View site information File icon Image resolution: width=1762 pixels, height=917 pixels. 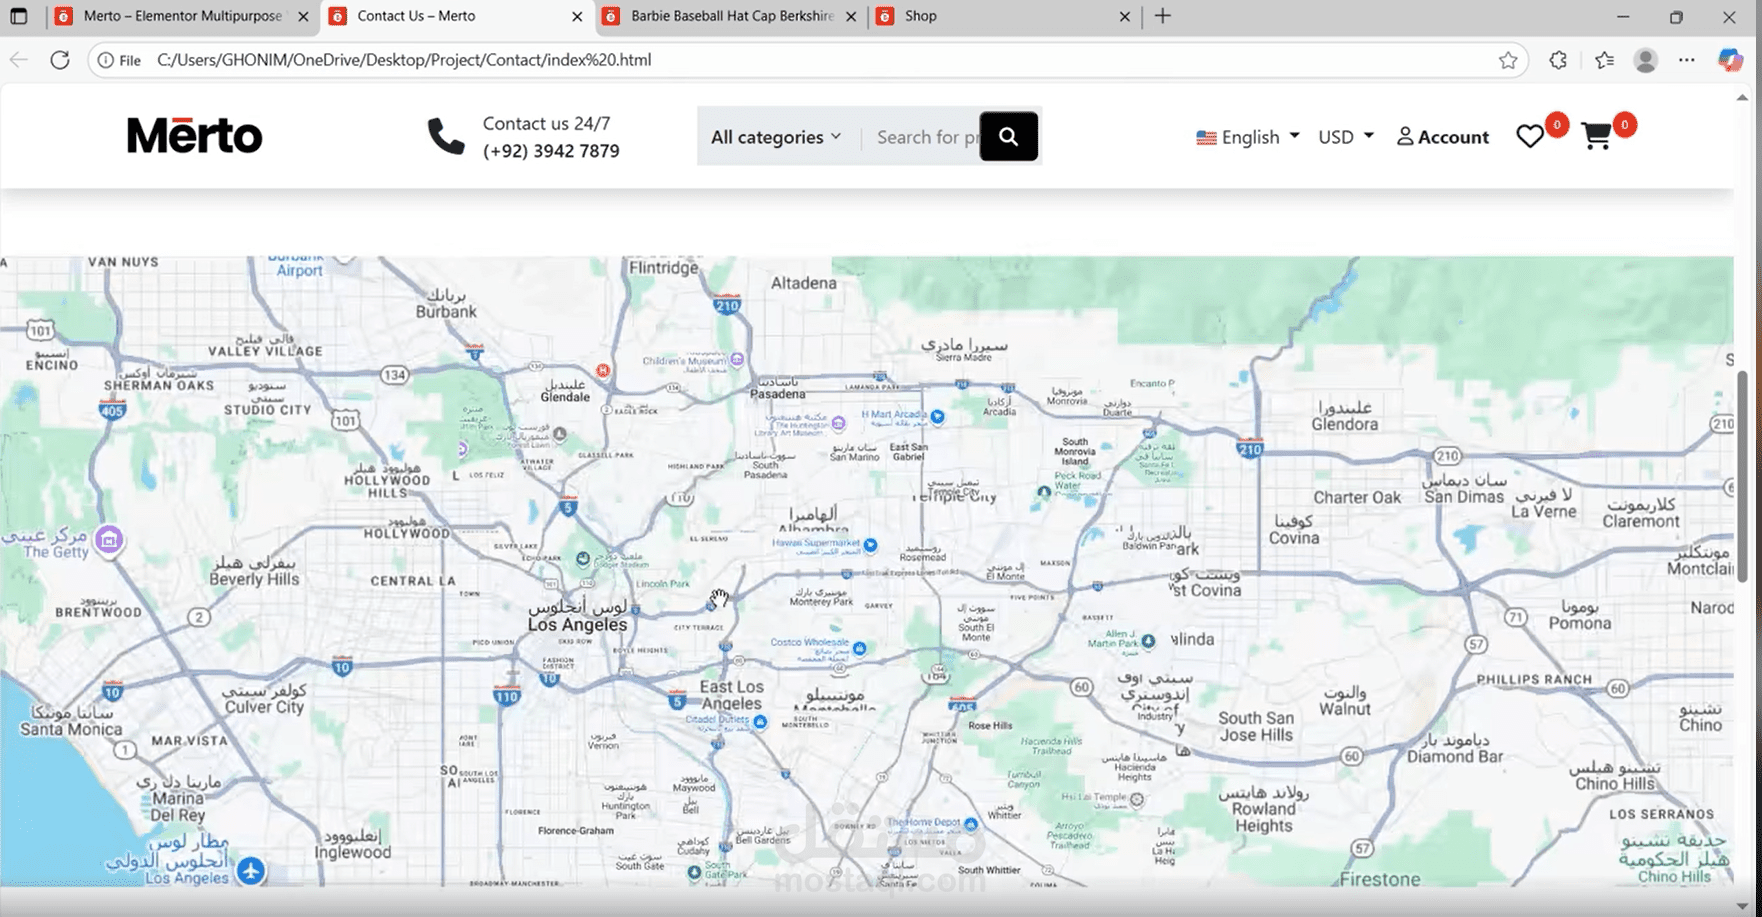coord(119,60)
